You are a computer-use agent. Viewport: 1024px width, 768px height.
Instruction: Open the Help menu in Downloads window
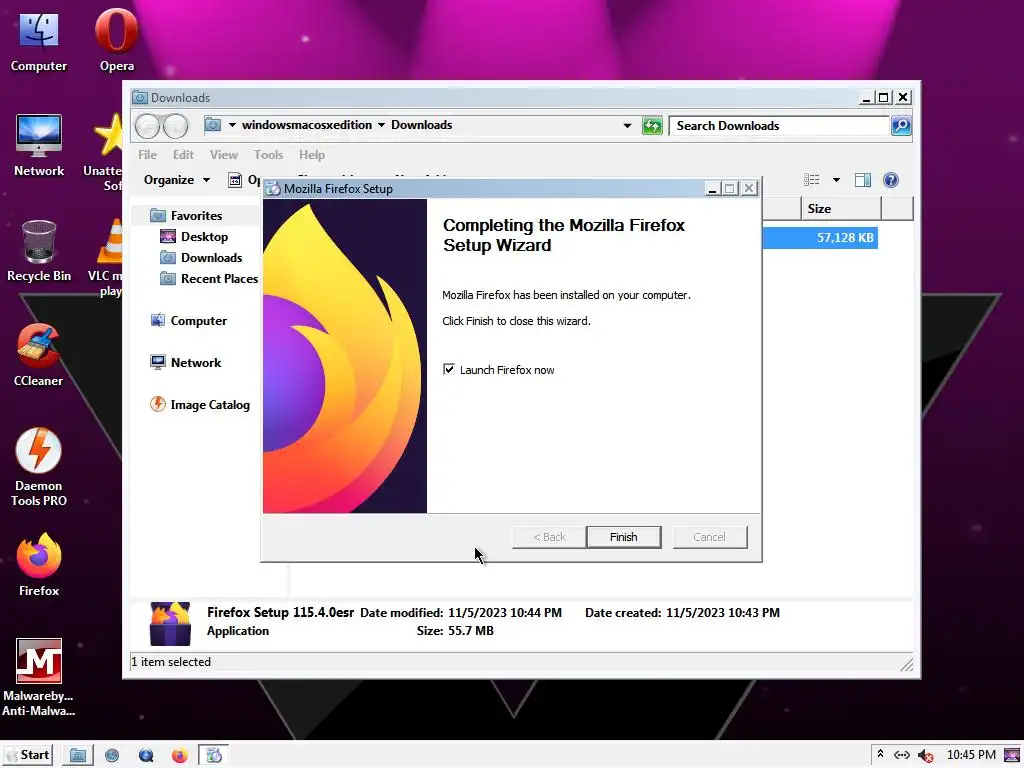coord(312,155)
